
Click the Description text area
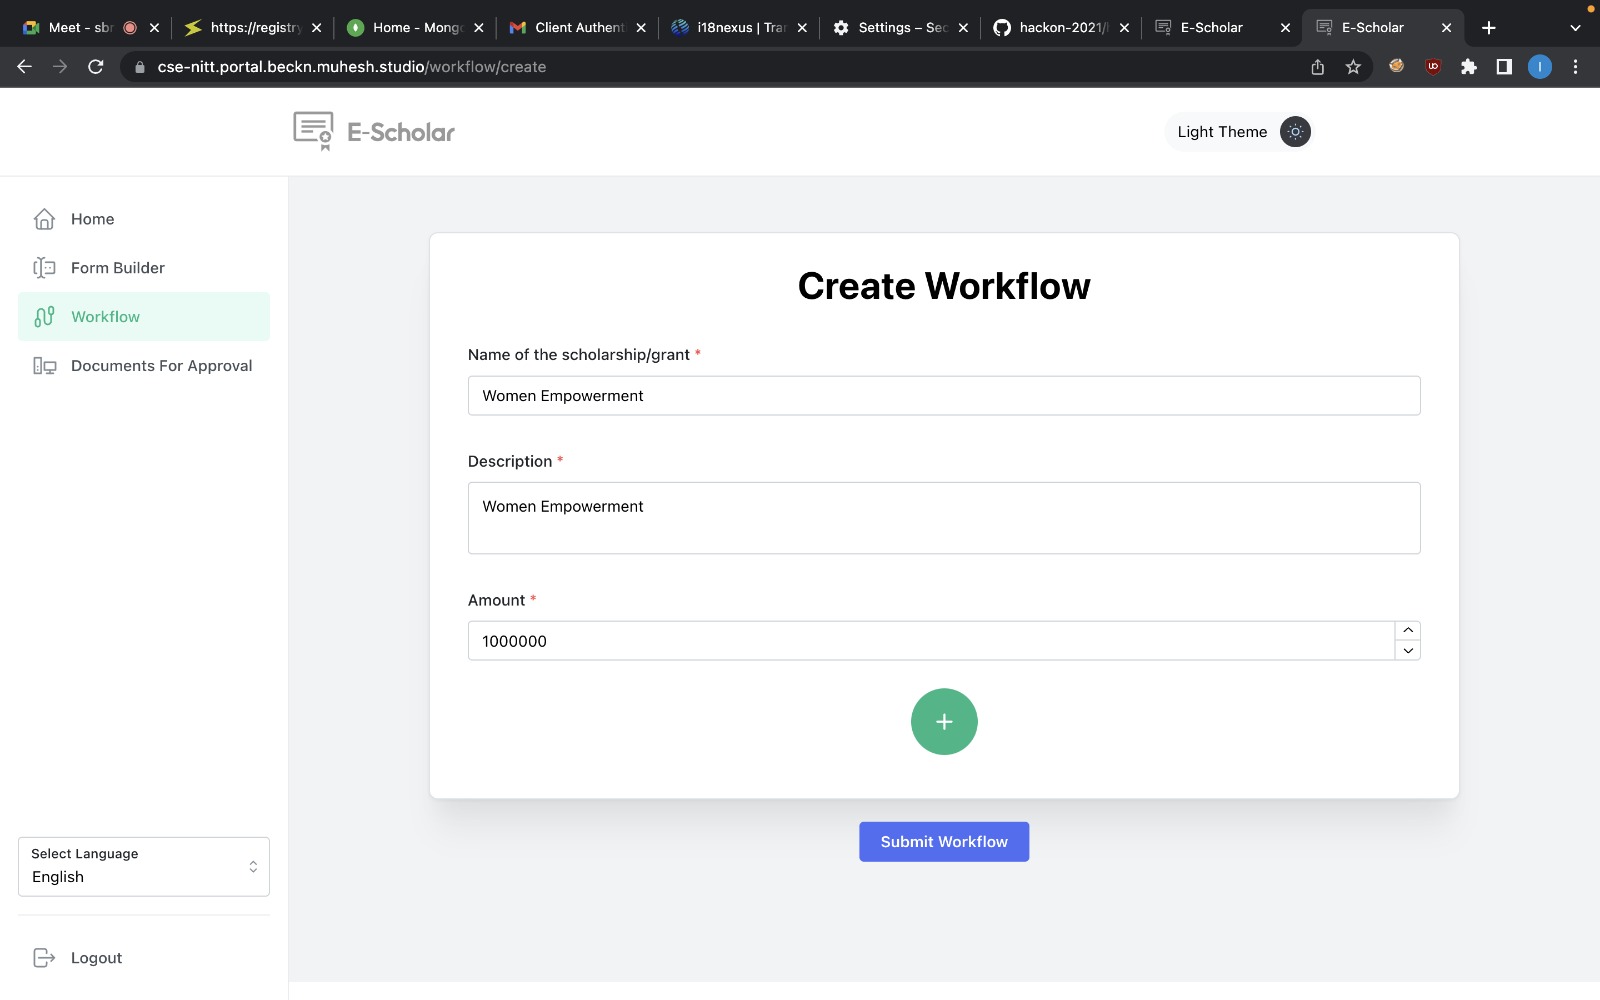pos(944,518)
